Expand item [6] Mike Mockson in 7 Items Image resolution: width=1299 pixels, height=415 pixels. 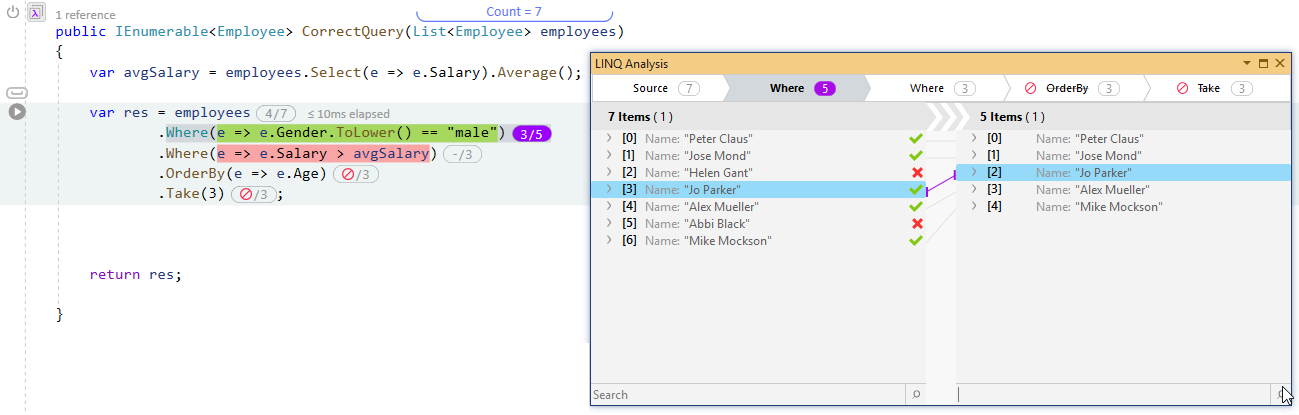609,240
